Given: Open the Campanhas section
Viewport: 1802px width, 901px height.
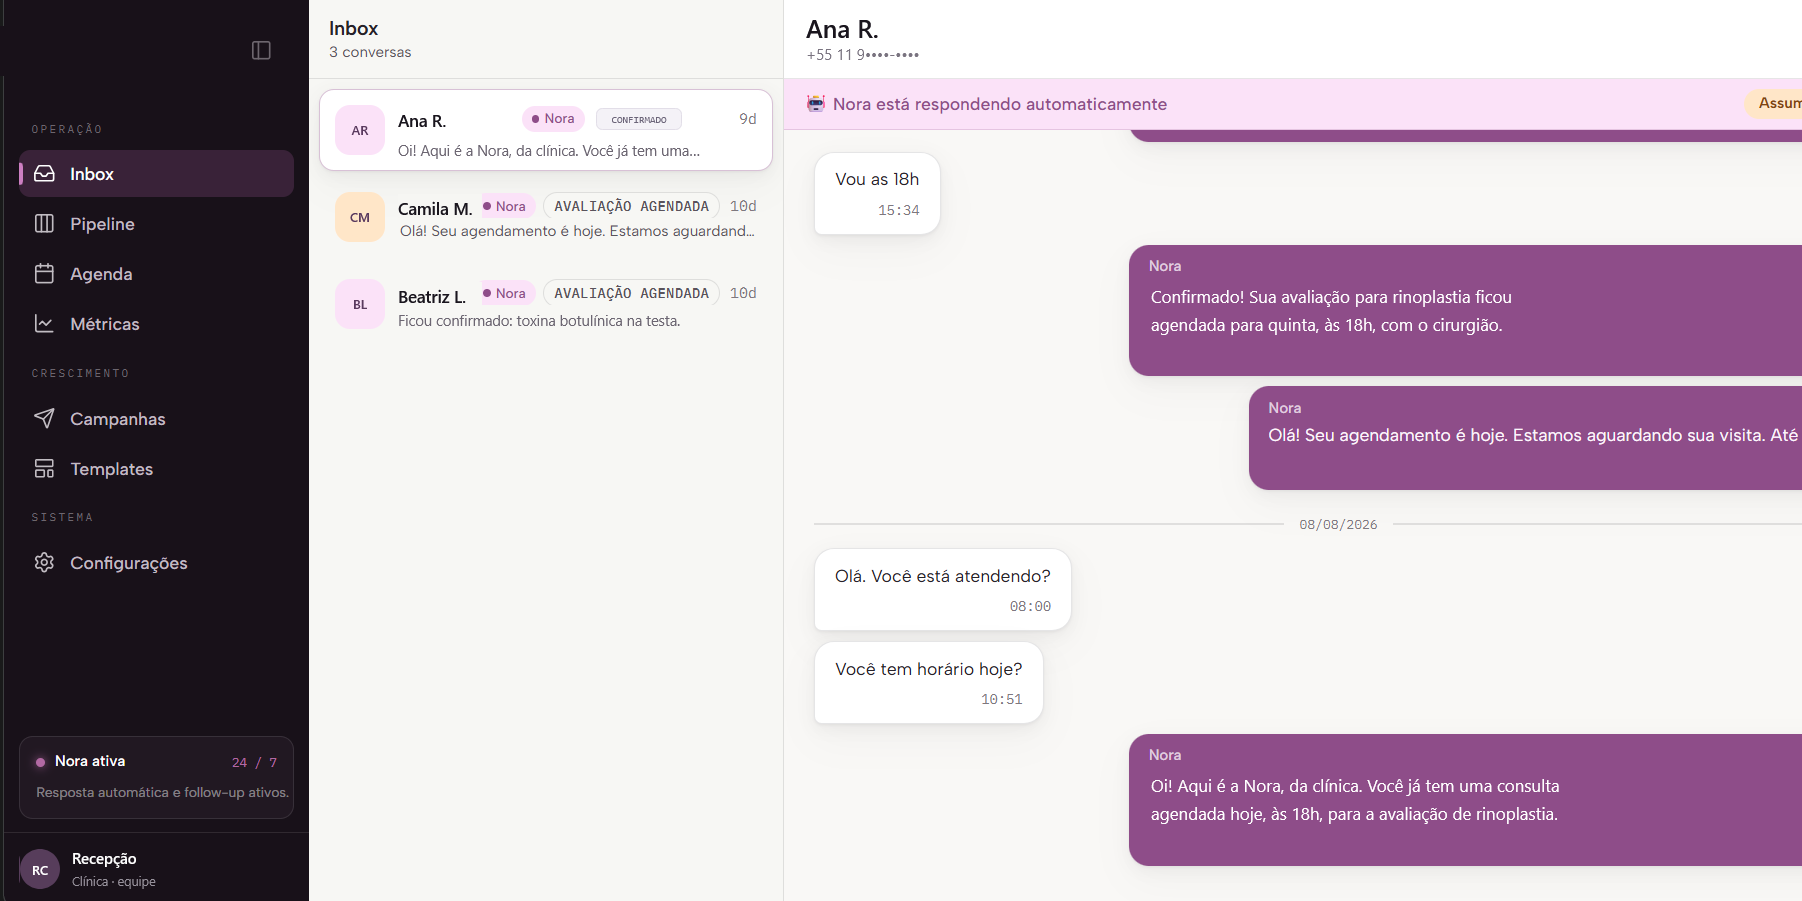Looking at the screenshot, I should click(x=156, y=418).
